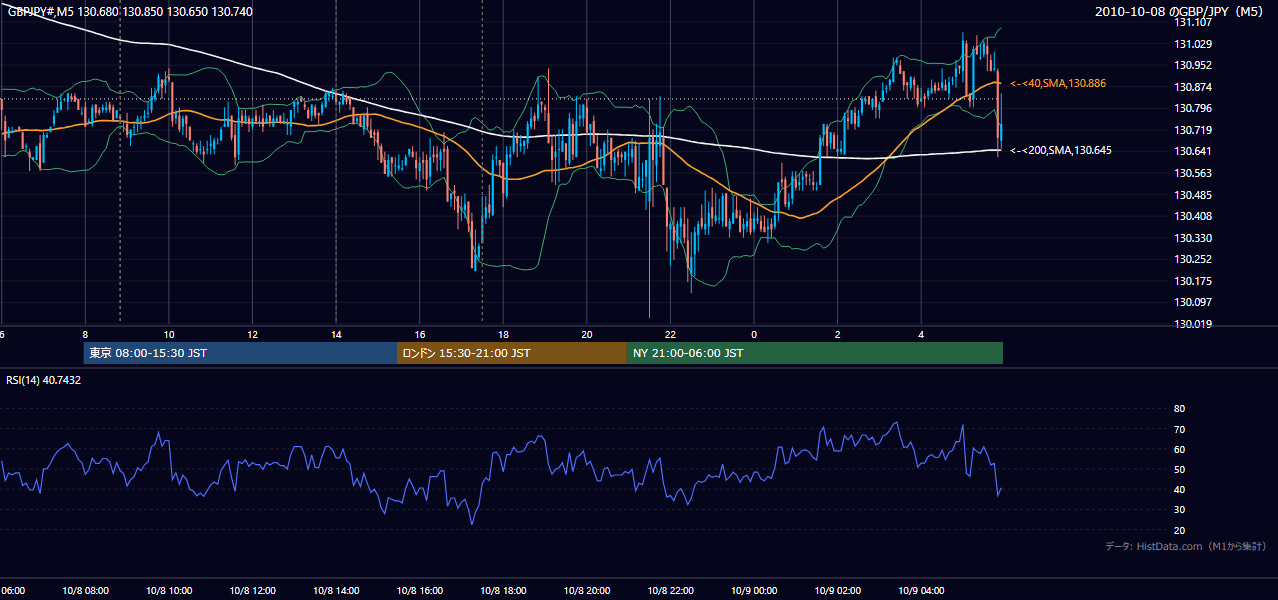
Task: Click hour tick 22 below the price chart
Action: click(670, 334)
